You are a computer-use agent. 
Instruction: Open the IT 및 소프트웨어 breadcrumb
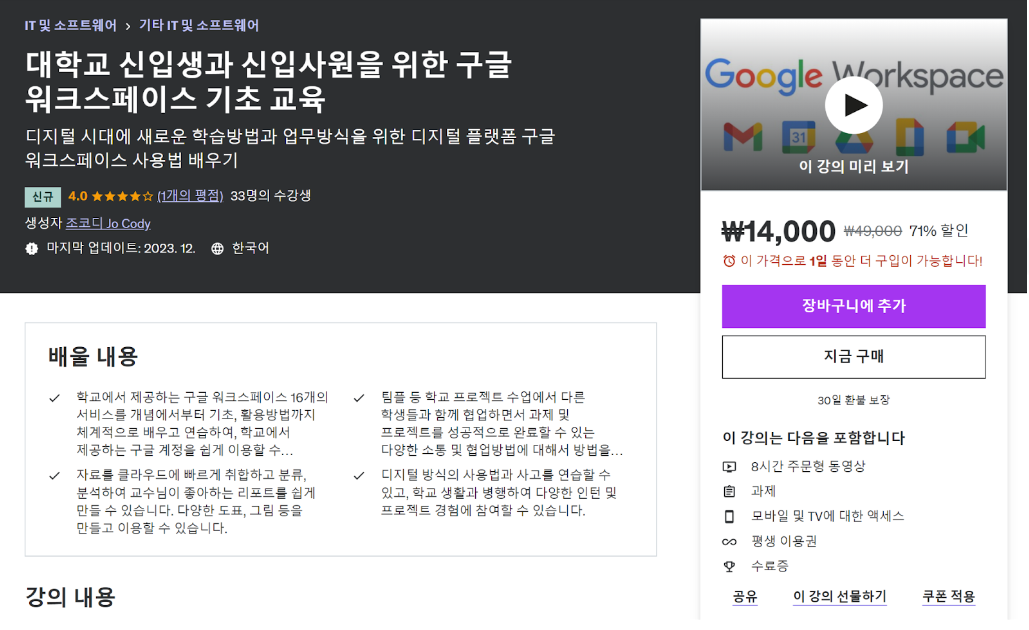pyautogui.click(x=70, y=26)
